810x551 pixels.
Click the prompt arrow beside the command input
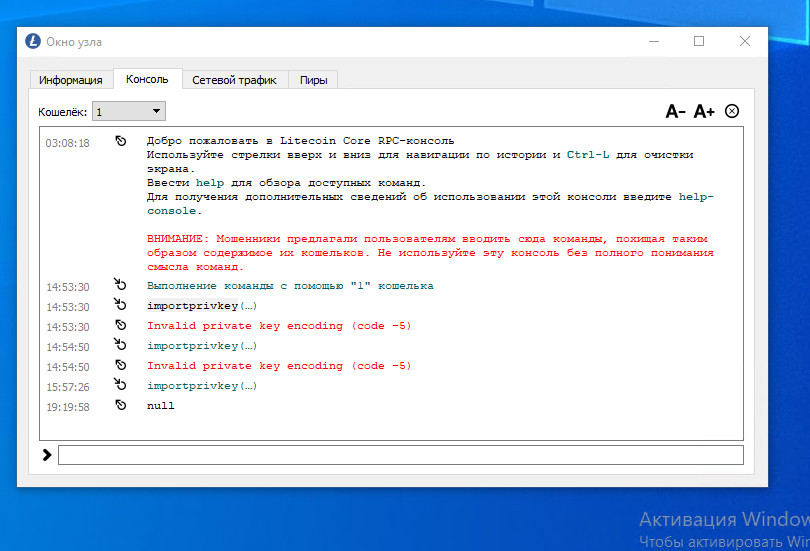click(47, 455)
